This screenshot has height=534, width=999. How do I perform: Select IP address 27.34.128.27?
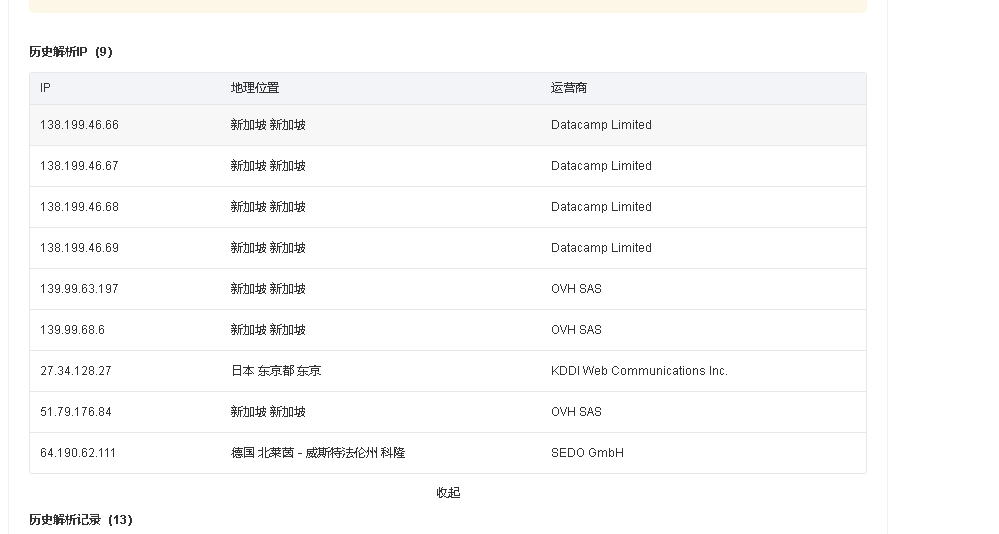(76, 371)
